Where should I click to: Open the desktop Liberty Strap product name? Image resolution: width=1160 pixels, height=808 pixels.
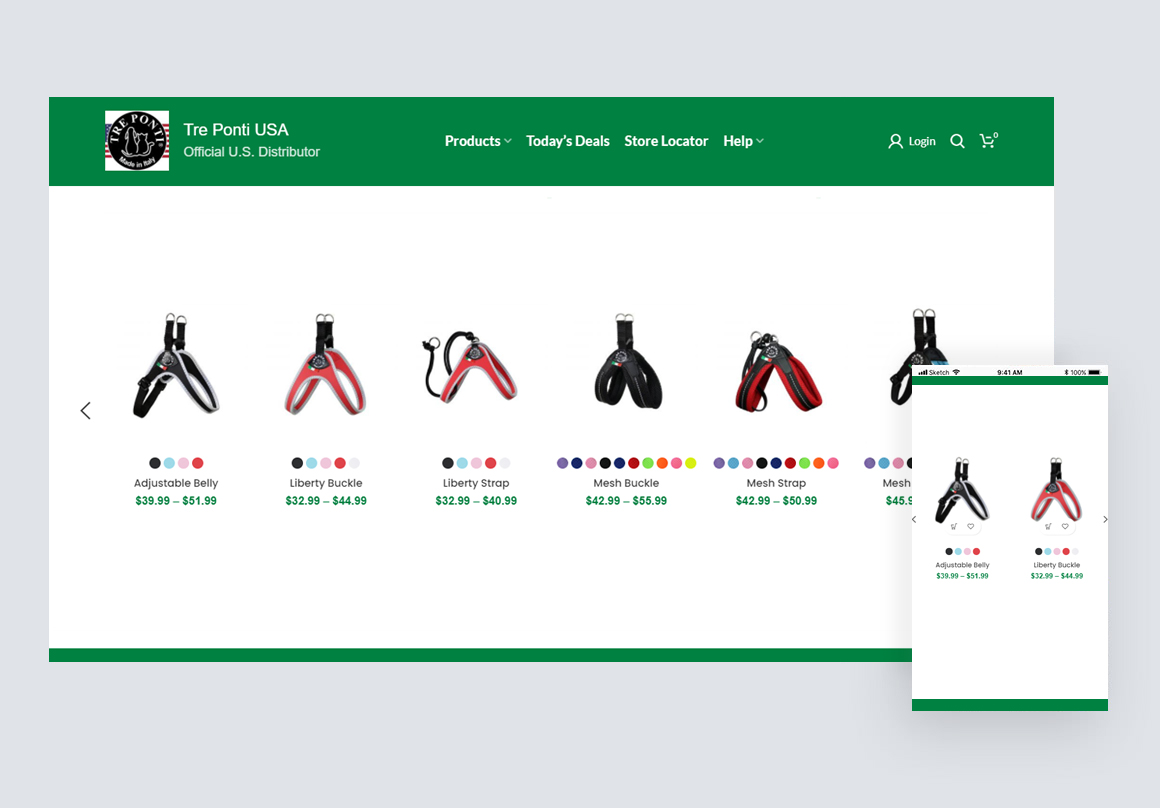(x=476, y=483)
